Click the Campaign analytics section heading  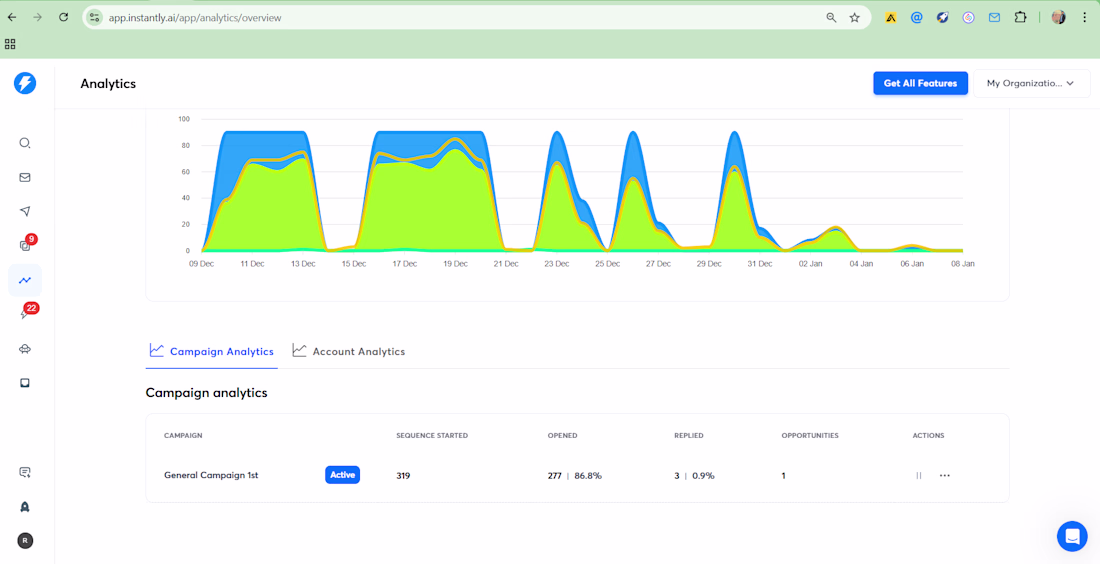(206, 393)
